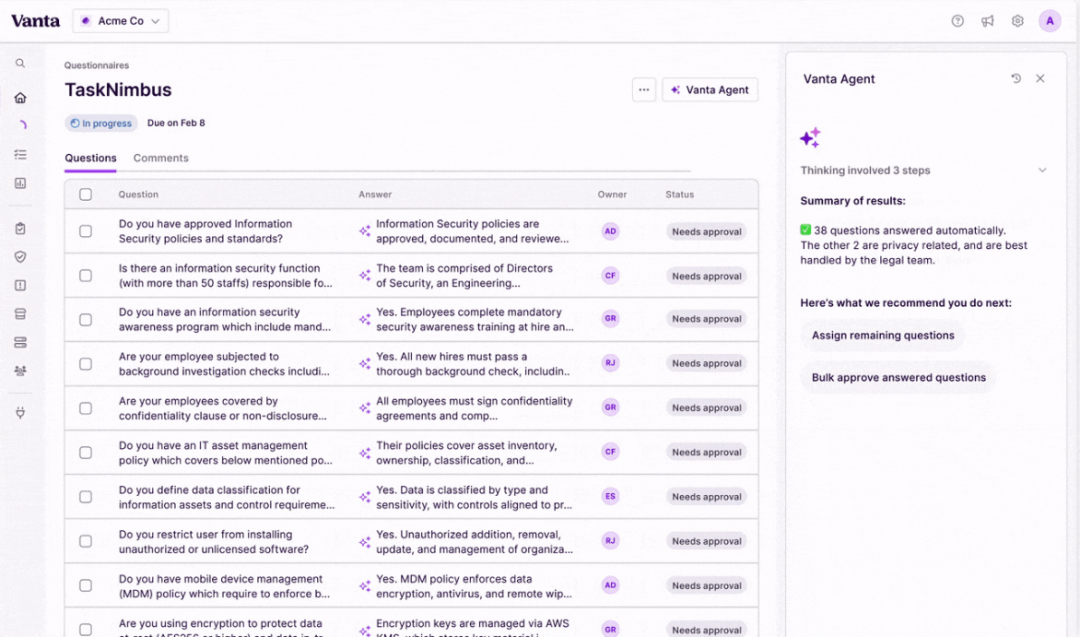The image size is (1080, 637).
Task: Switch to the Comments tab
Action: pyautogui.click(x=161, y=158)
